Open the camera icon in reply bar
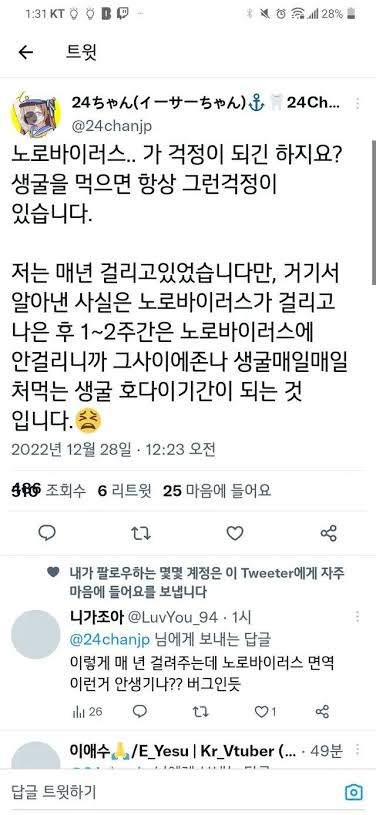This screenshot has height=815, width=376. (354, 792)
